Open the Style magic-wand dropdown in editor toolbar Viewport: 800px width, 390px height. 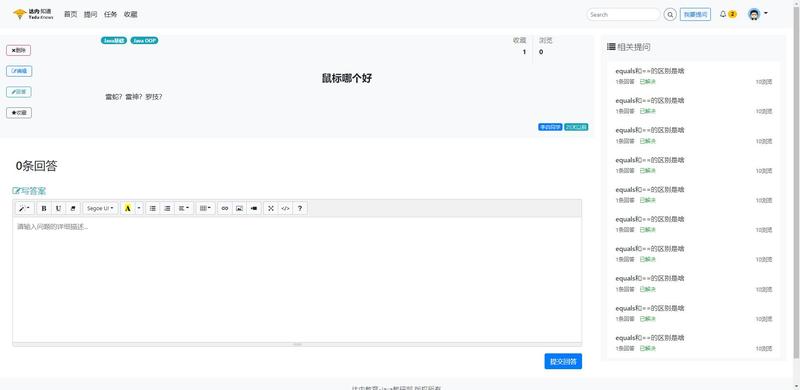(x=24, y=208)
